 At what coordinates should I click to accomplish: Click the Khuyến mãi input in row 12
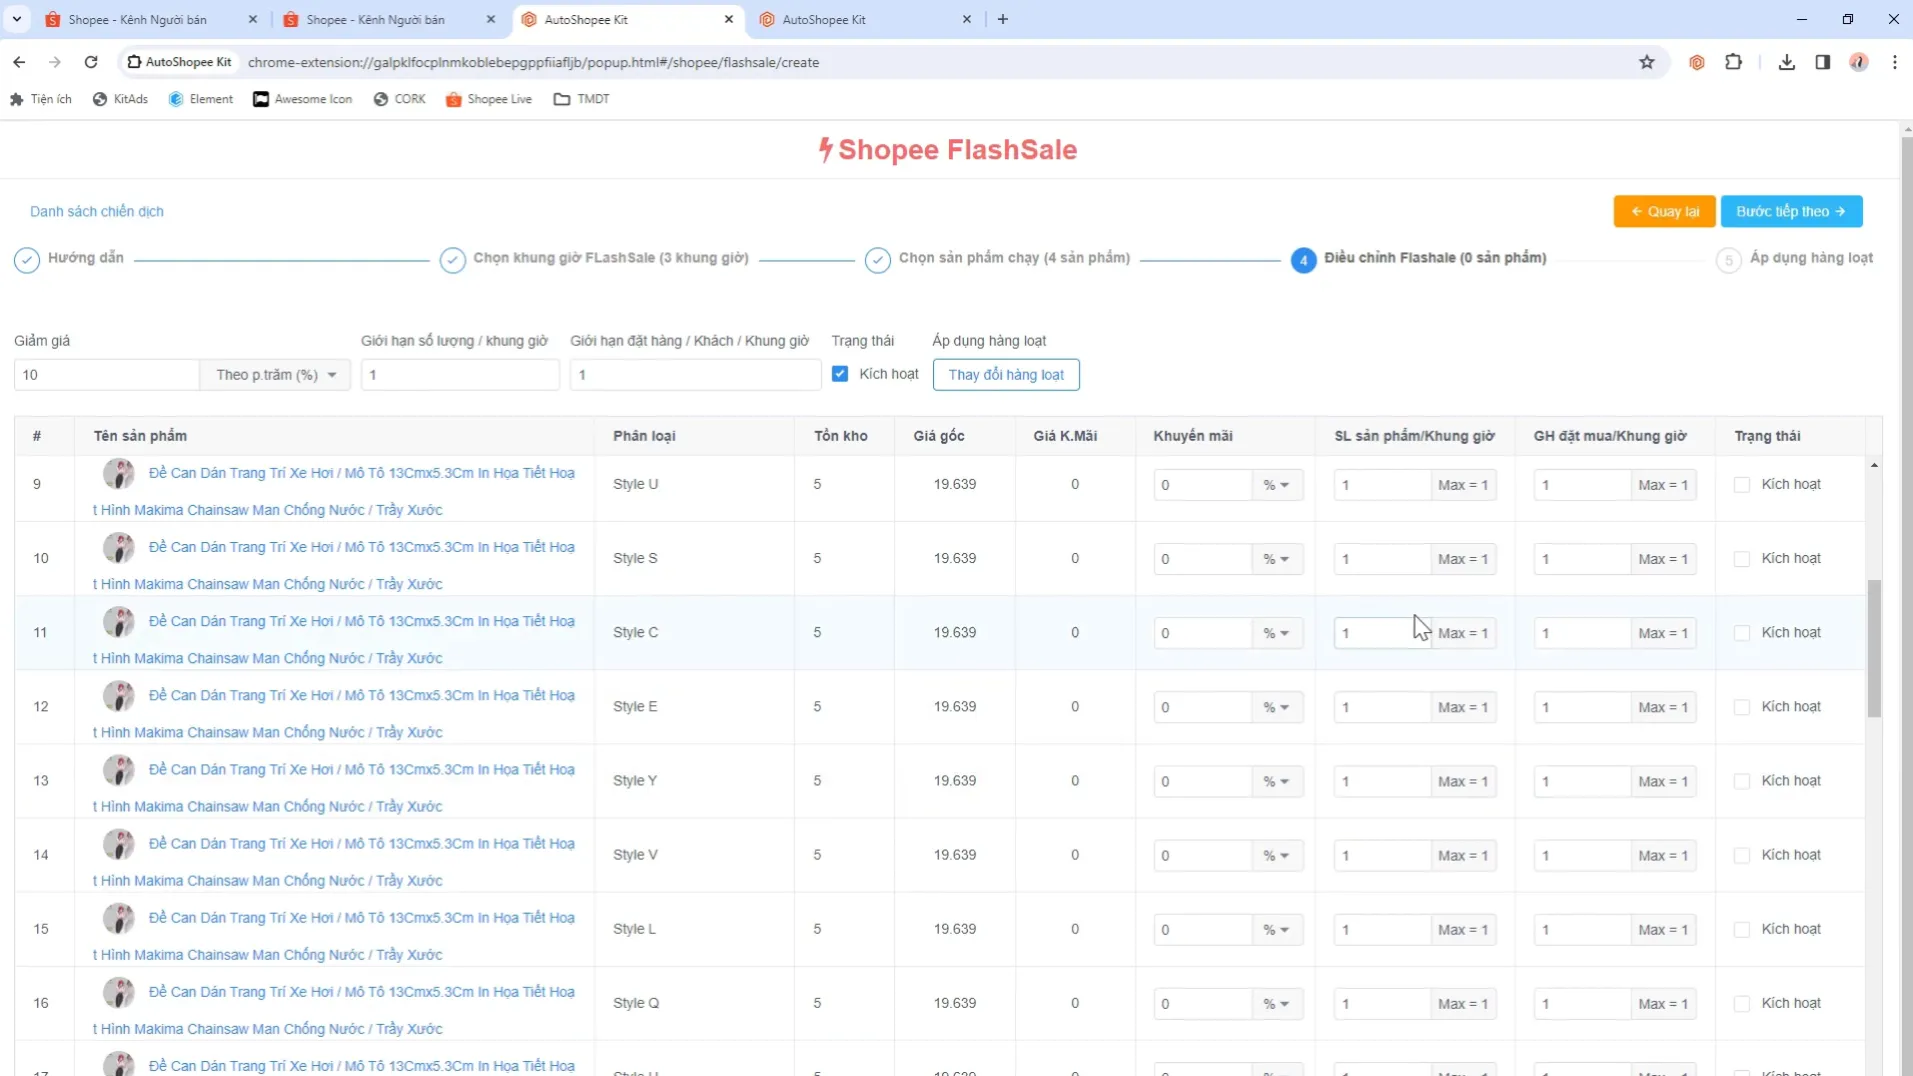[x=1202, y=707]
